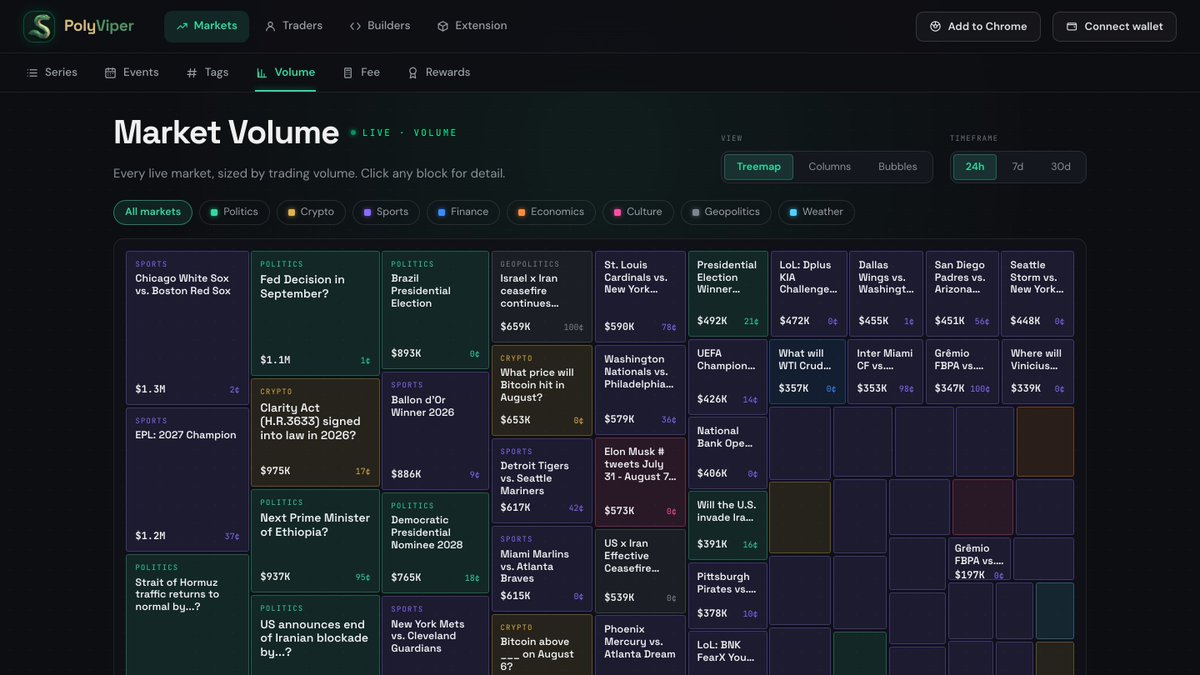Open the Extension page
The height and width of the screenshot is (675, 1200).
(x=472, y=26)
